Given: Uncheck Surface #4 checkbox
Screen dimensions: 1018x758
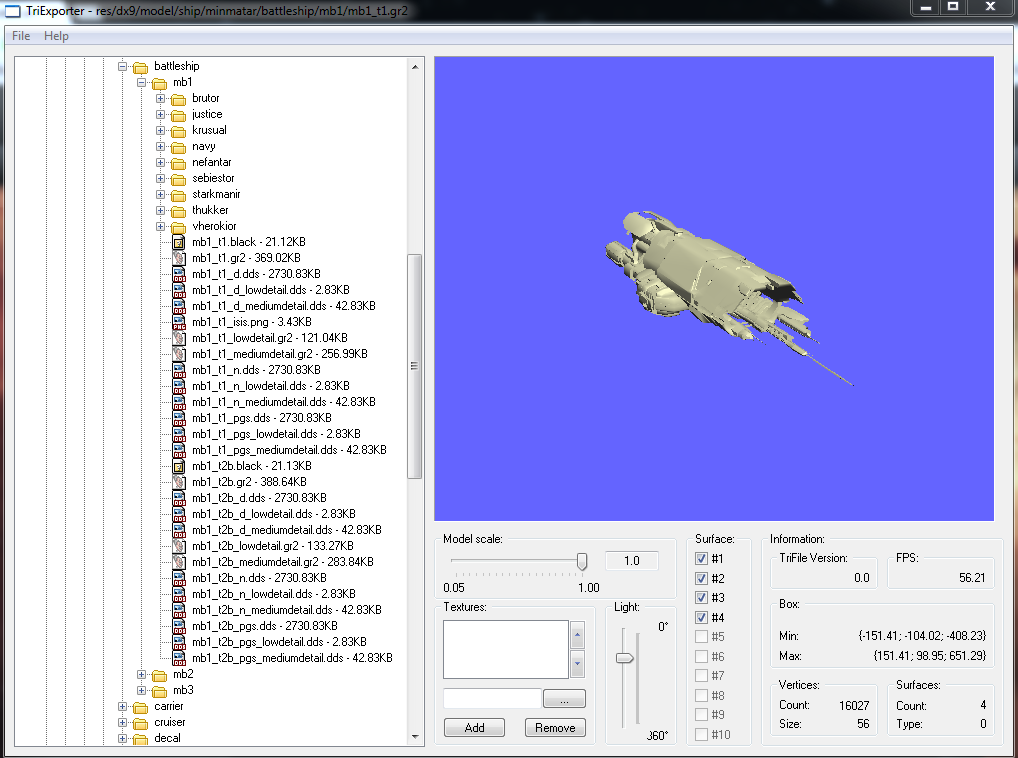Looking at the screenshot, I should (701, 617).
